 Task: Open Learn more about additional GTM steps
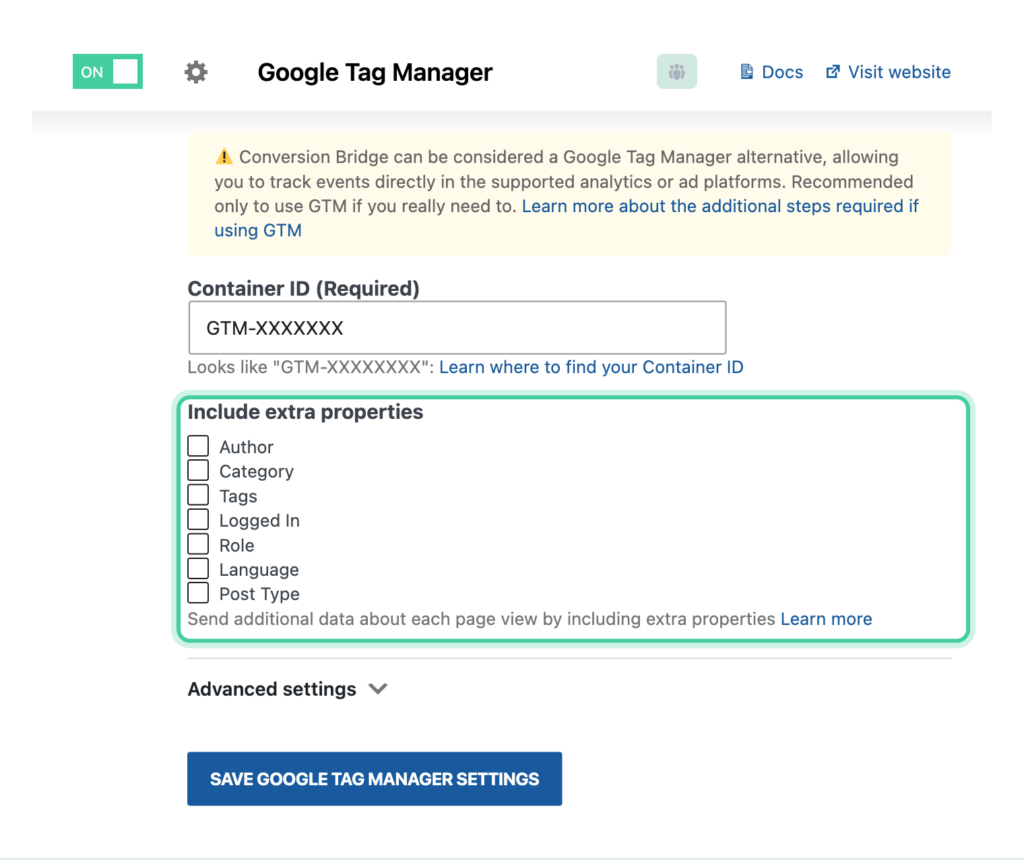coord(566,218)
